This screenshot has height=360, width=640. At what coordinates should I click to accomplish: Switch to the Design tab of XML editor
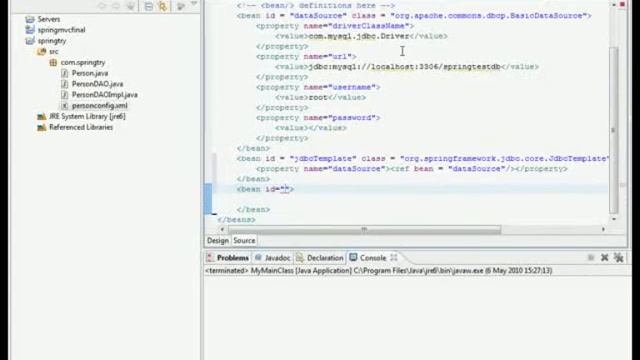[218, 240]
